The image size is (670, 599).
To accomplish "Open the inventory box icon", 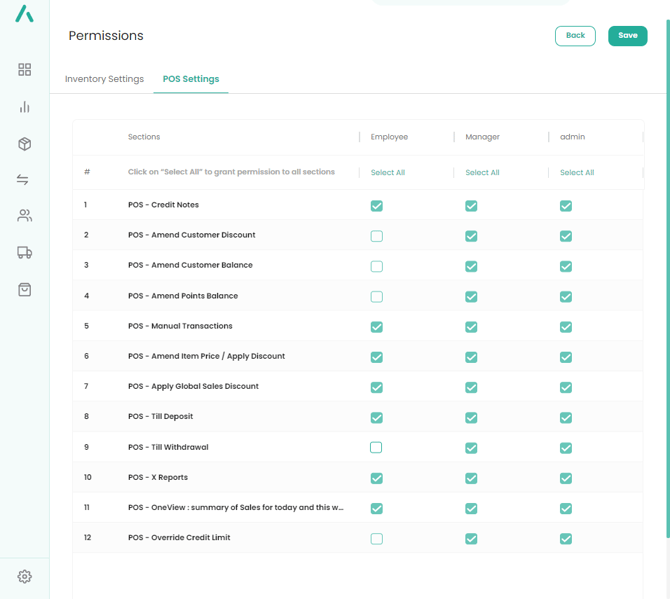I will coord(25,144).
